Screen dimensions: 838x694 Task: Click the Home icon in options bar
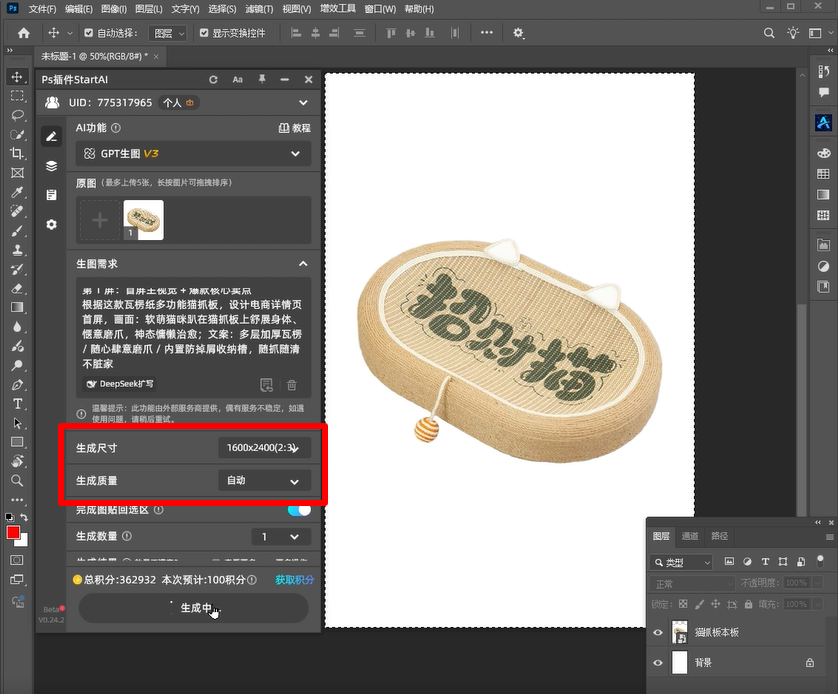click(24, 33)
